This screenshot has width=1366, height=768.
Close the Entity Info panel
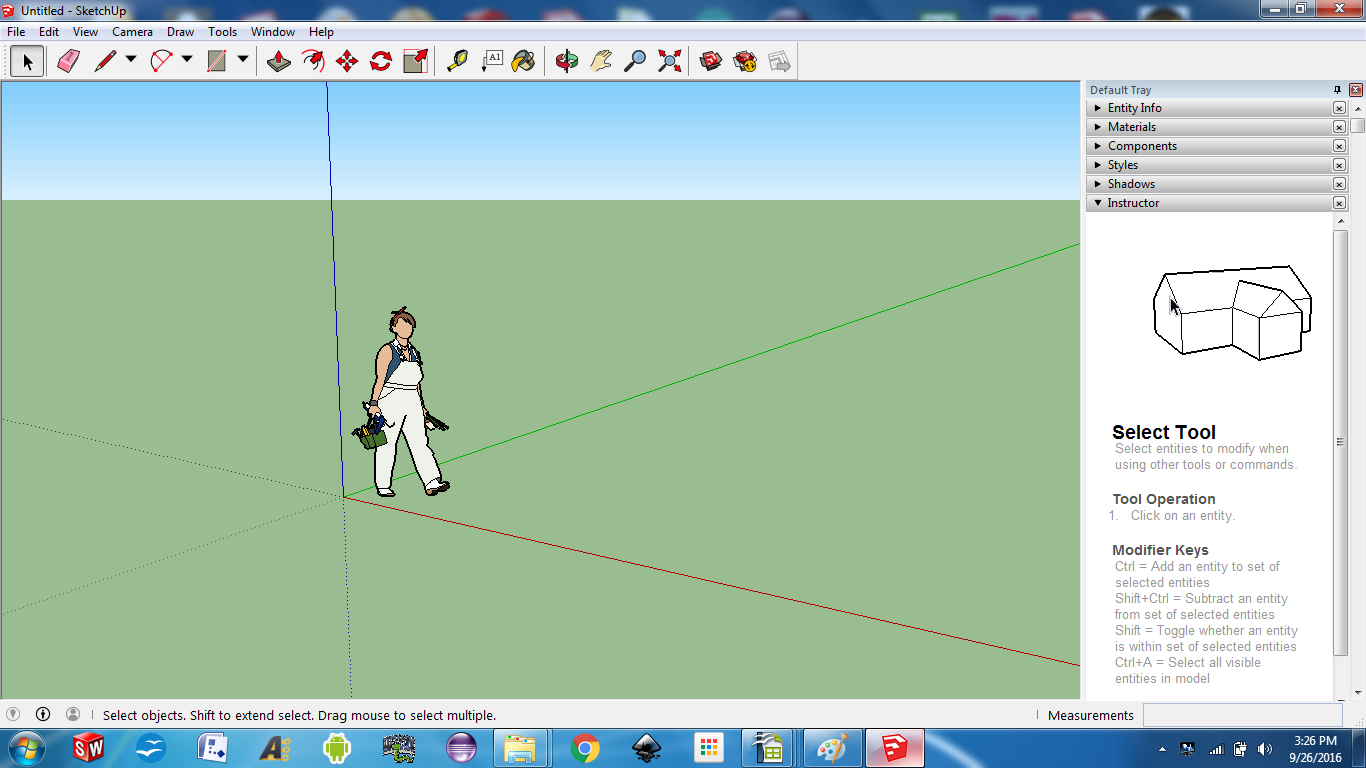1339,108
